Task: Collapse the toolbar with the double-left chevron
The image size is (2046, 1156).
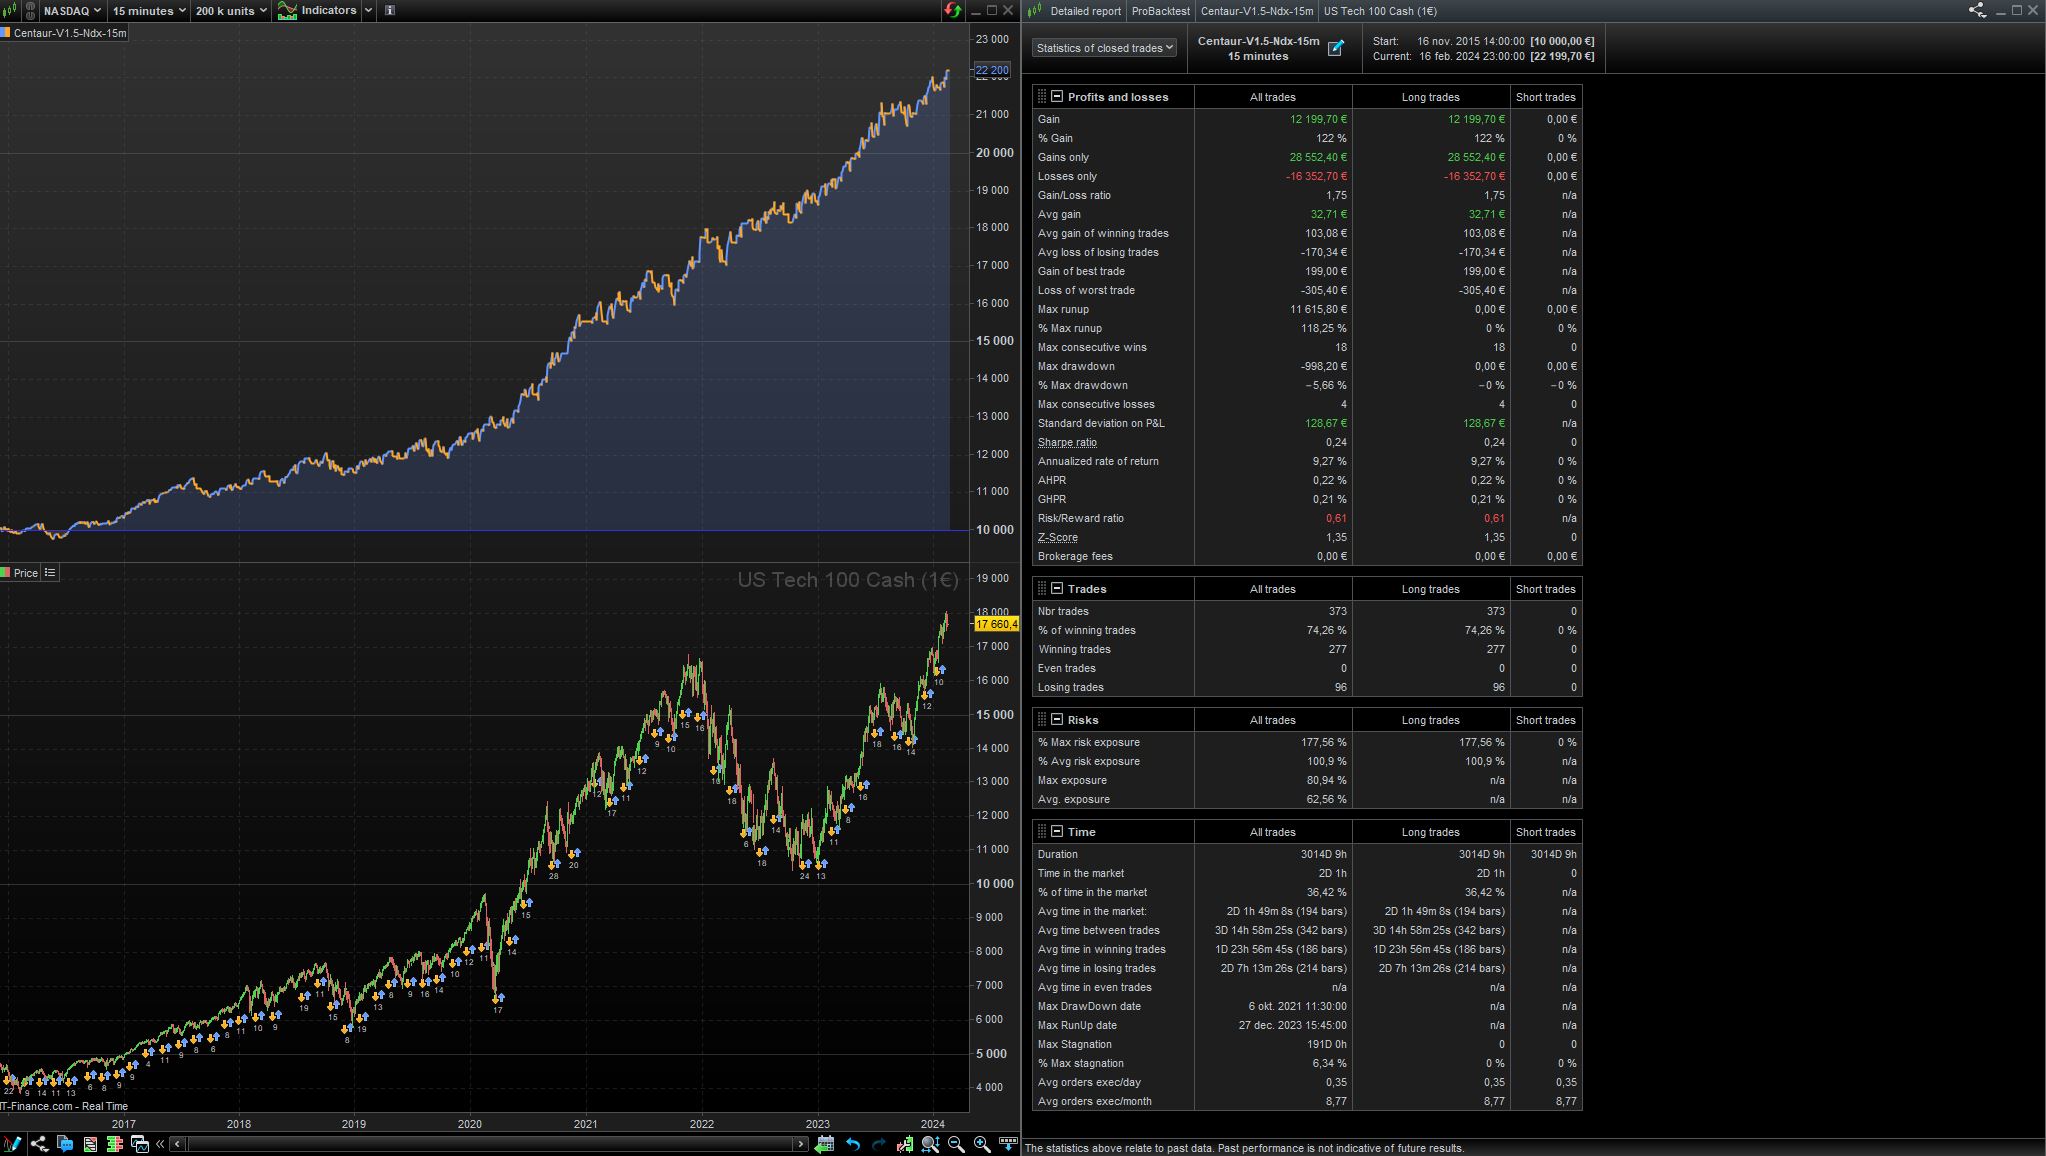Action: coord(160,1144)
